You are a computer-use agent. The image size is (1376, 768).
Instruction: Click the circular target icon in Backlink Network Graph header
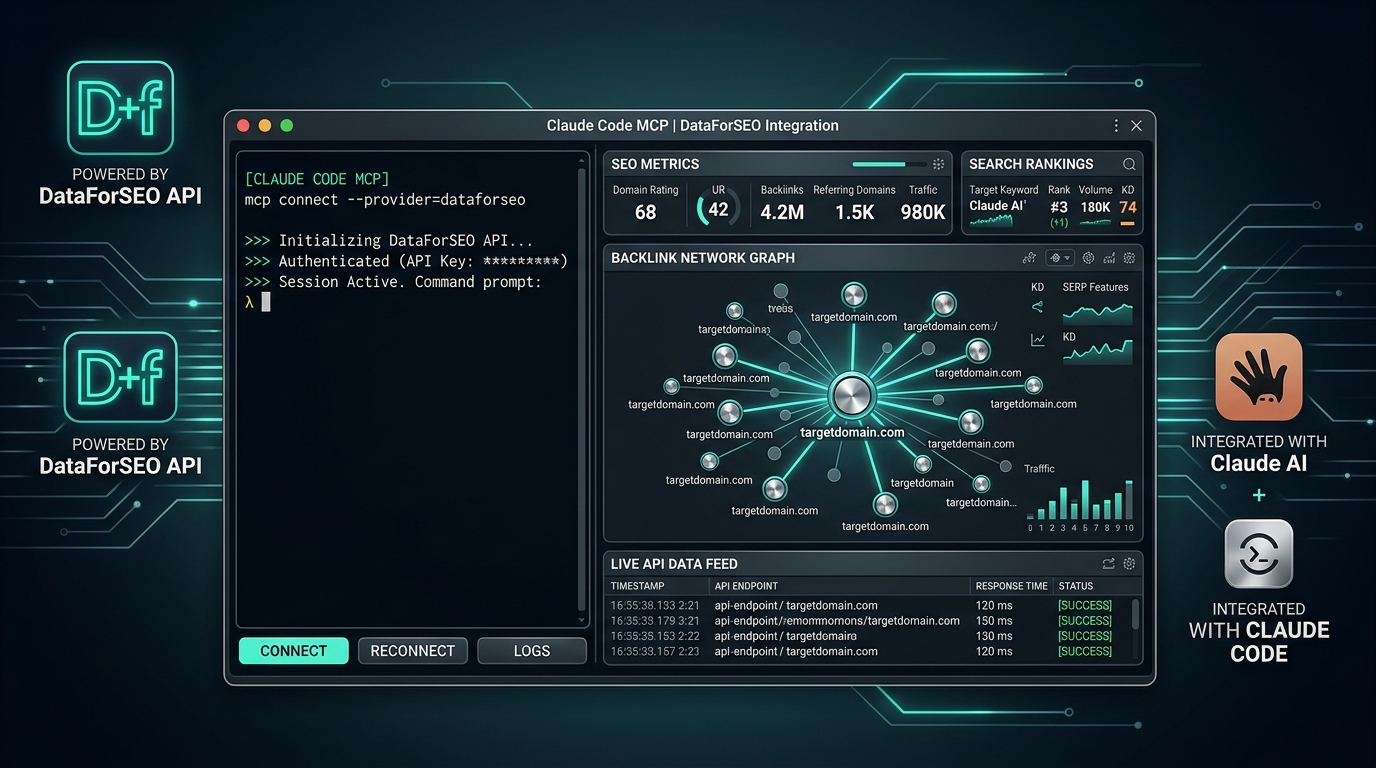coord(1088,258)
